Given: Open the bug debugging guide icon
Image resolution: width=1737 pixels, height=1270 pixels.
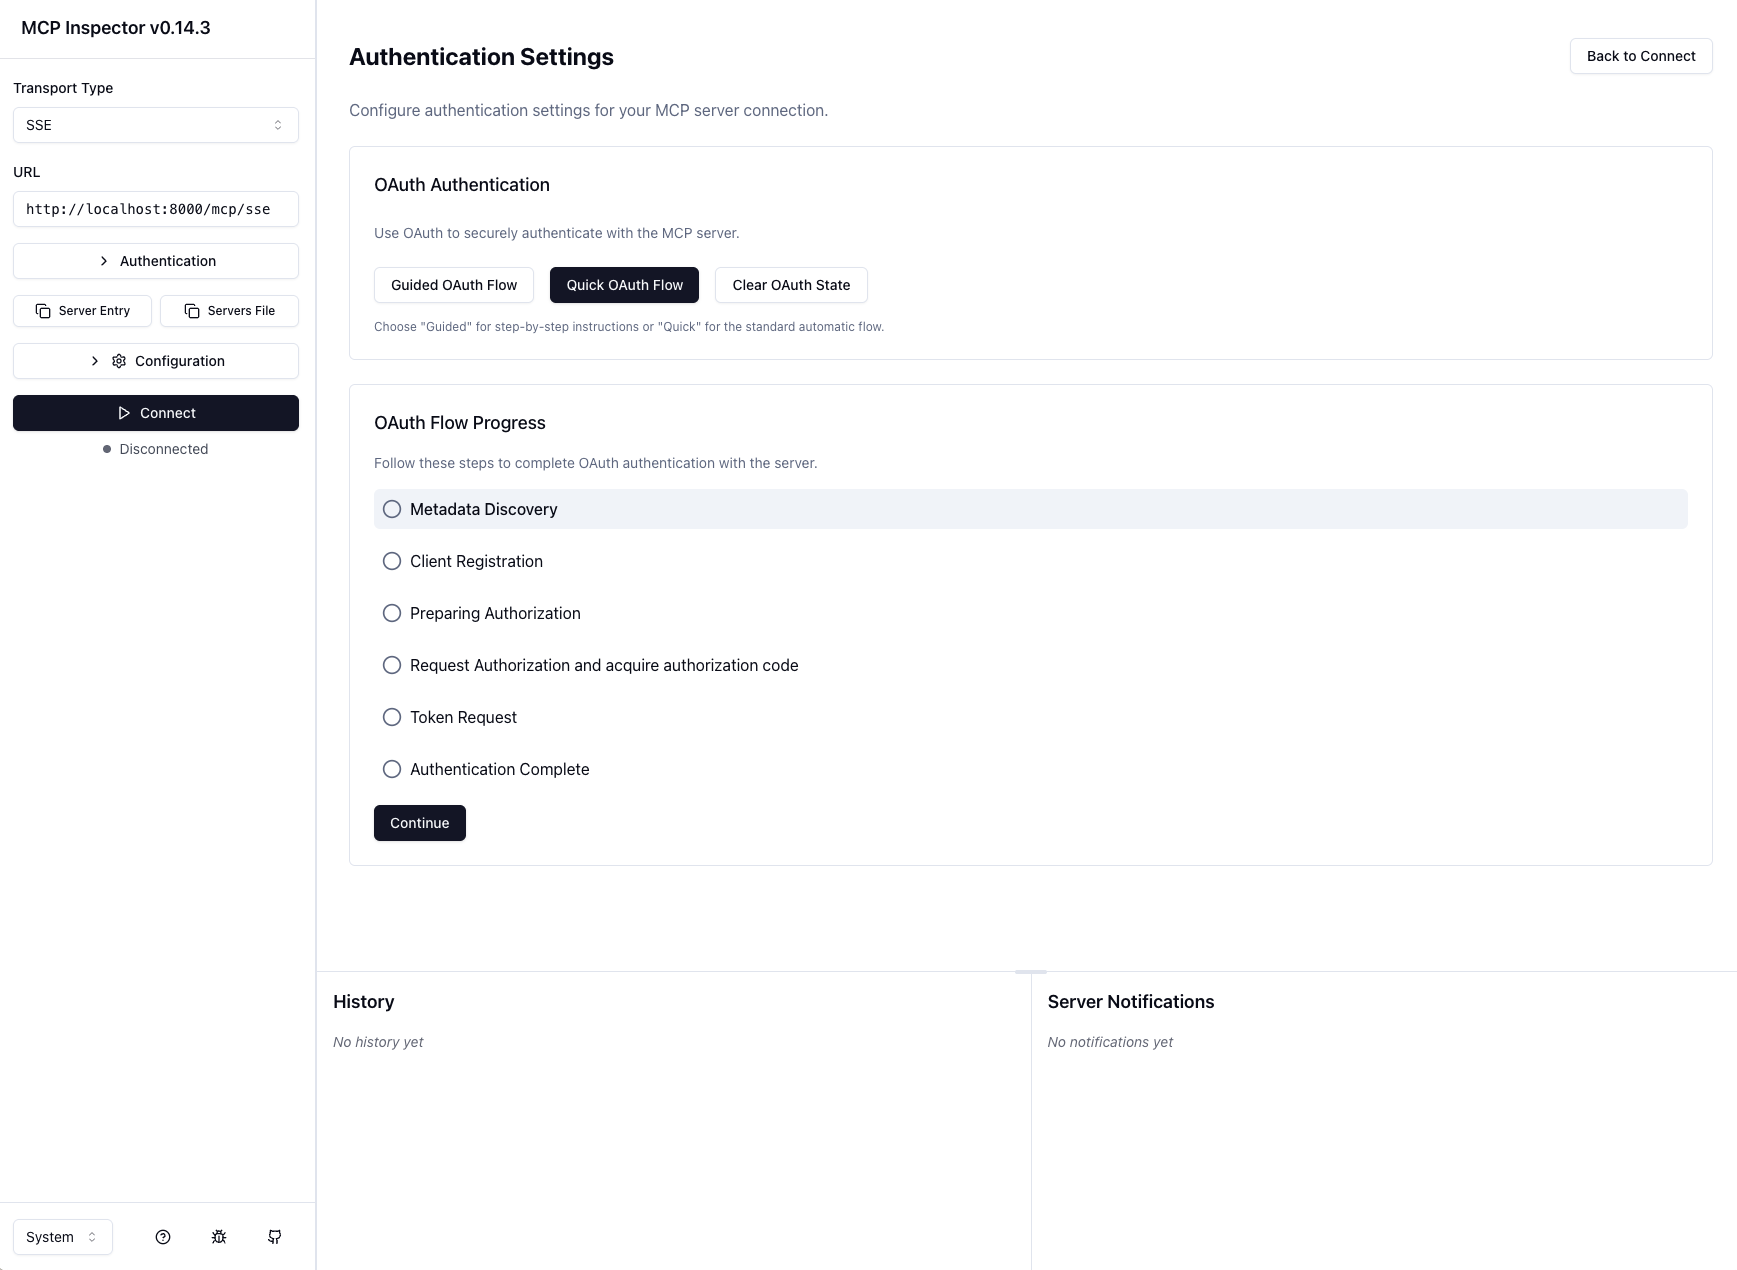Looking at the screenshot, I should [219, 1237].
